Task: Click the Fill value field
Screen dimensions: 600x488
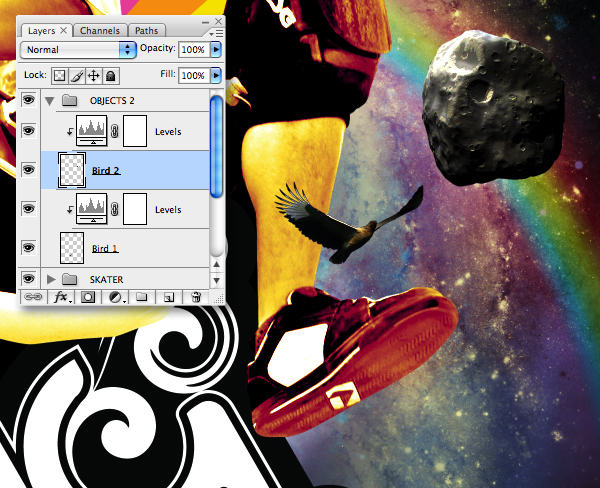Action: pyautogui.click(x=194, y=75)
